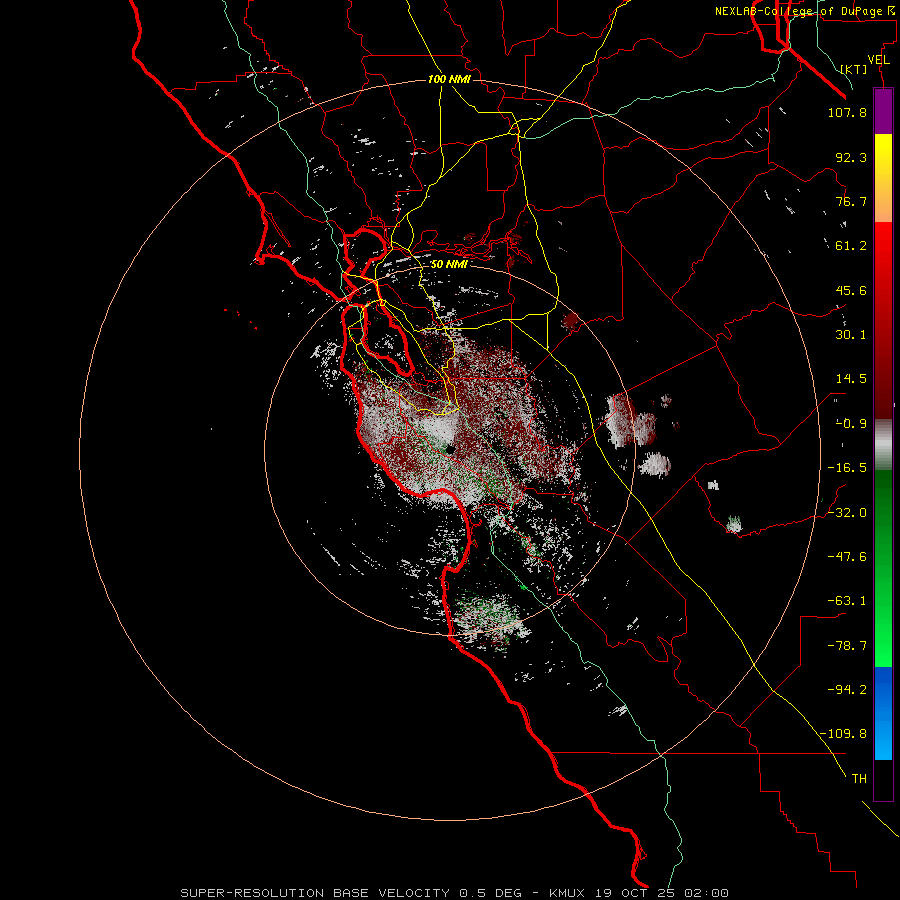Click the footer title SUPER-RESOLUTION BASE VELOCITY
The width and height of the screenshot is (900, 900).
click(315, 893)
